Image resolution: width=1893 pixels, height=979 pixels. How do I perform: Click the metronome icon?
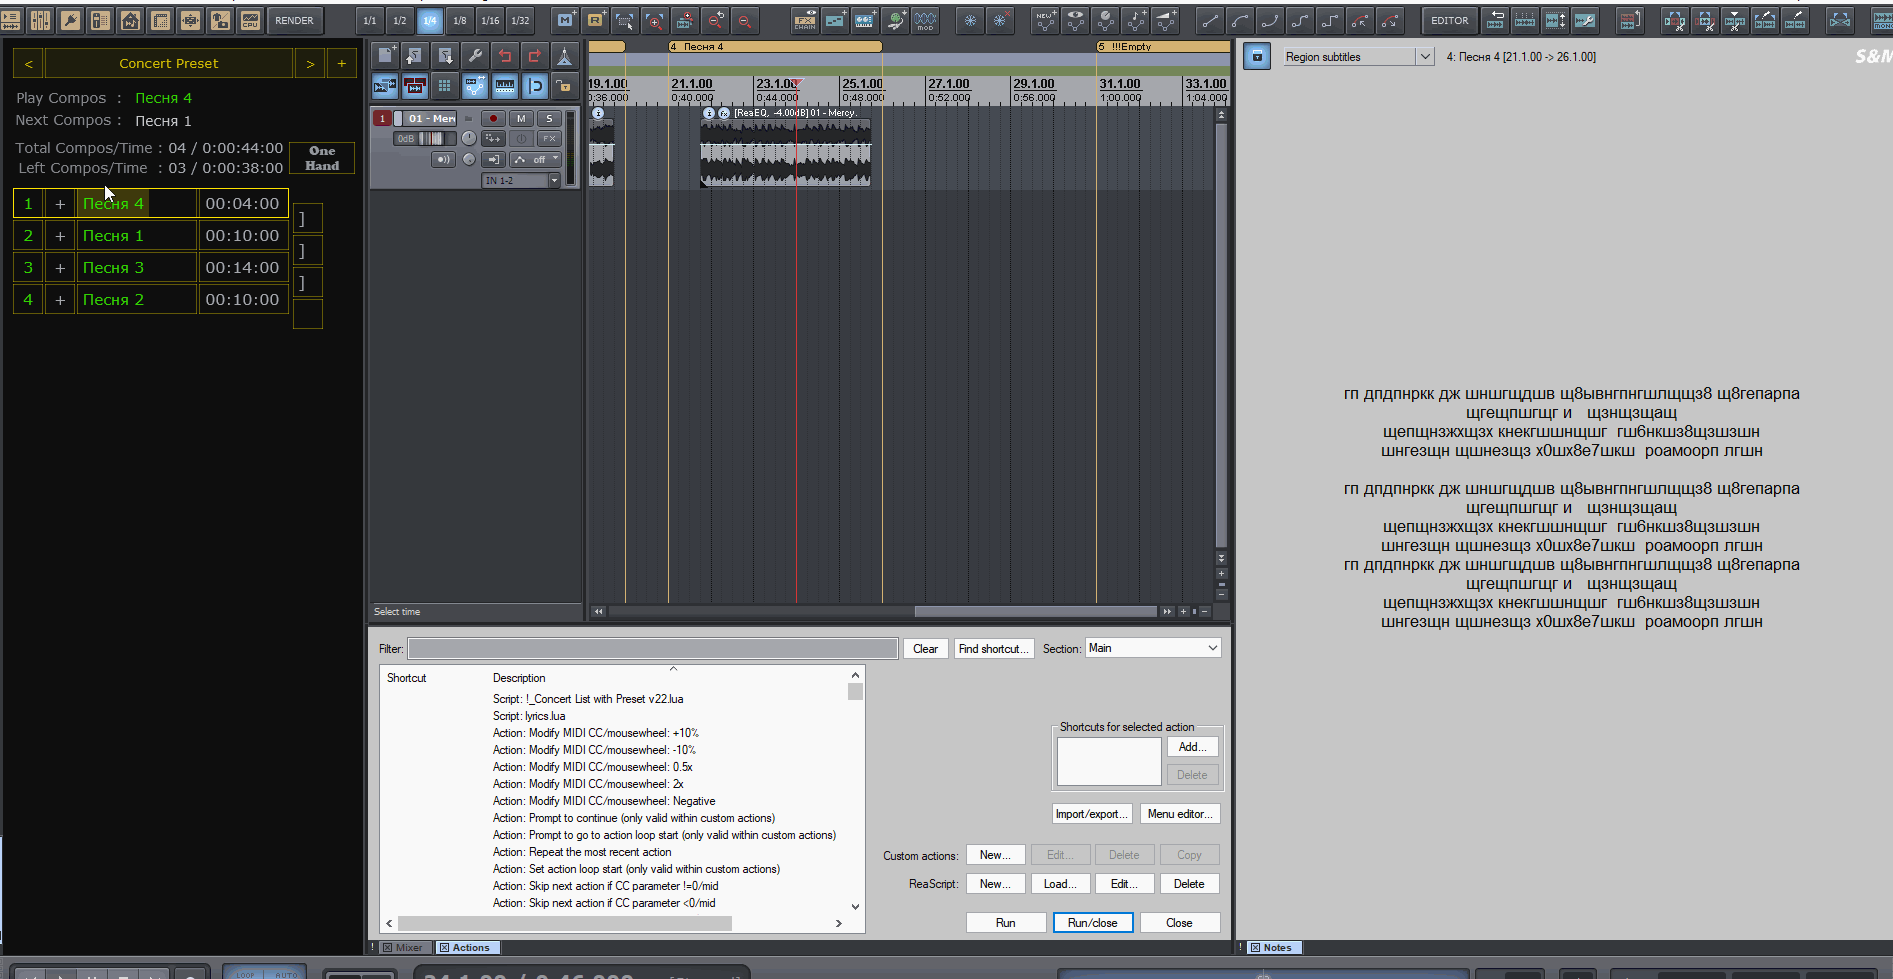(x=565, y=56)
